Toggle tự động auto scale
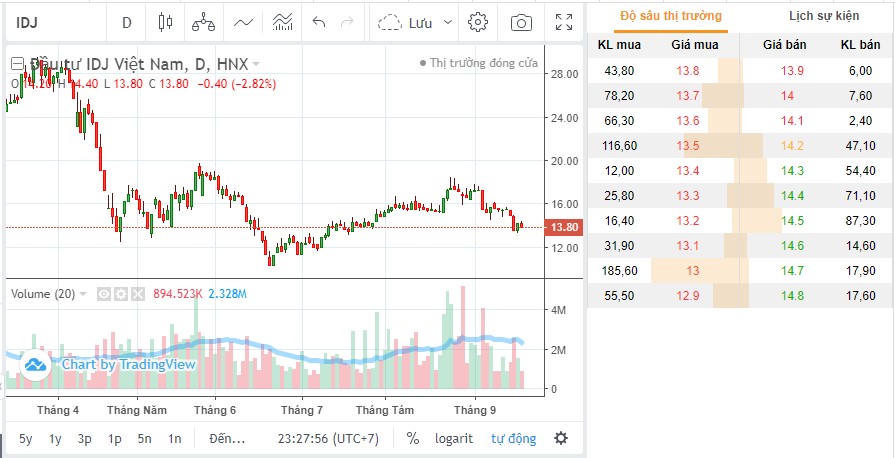This screenshot has width=895, height=458. [513, 438]
